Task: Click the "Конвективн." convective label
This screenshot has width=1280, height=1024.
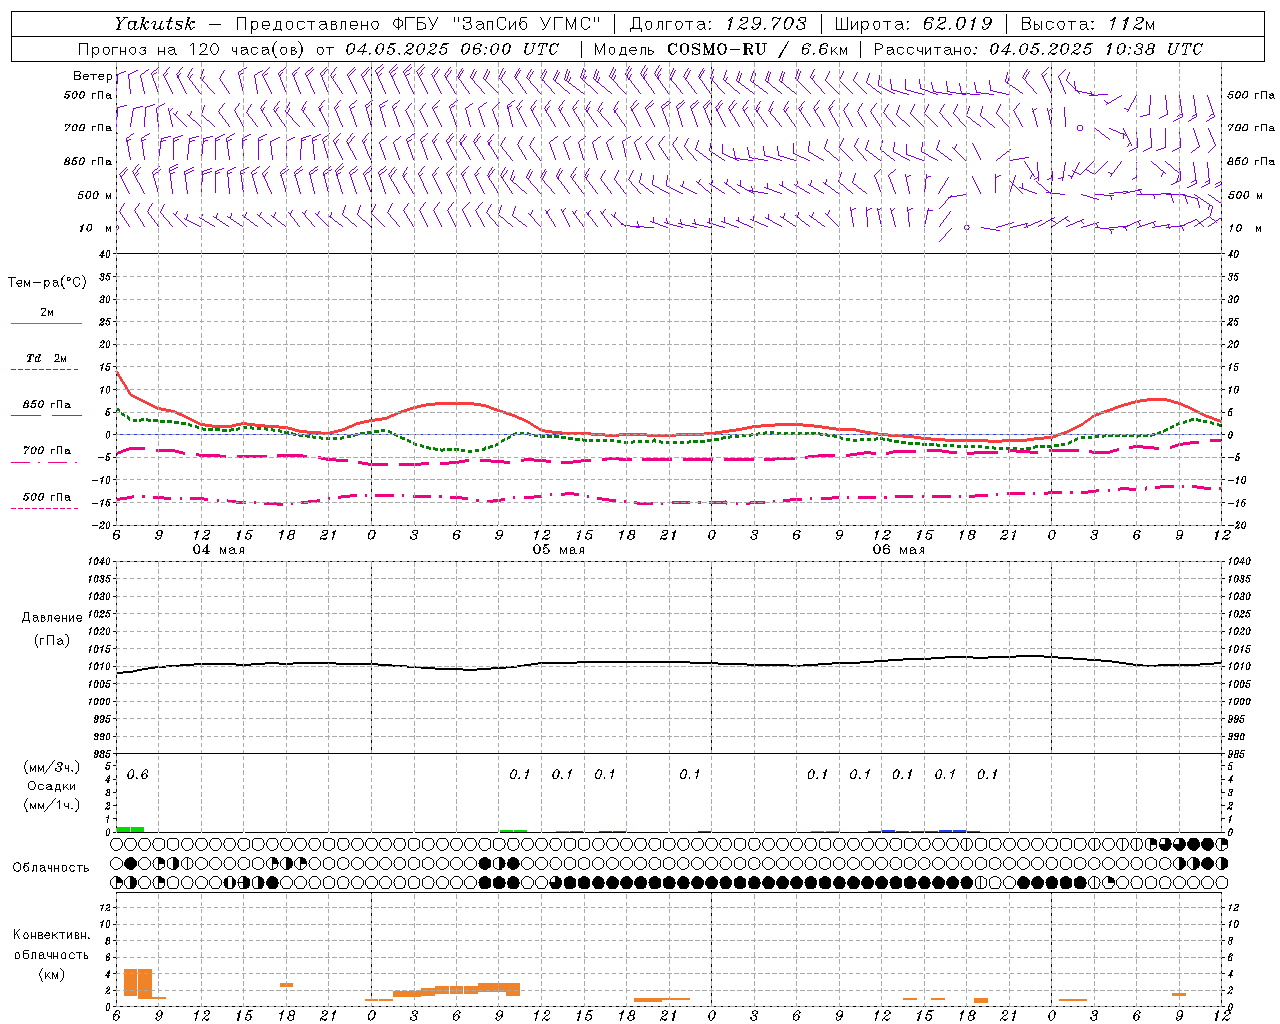Action: point(52,935)
